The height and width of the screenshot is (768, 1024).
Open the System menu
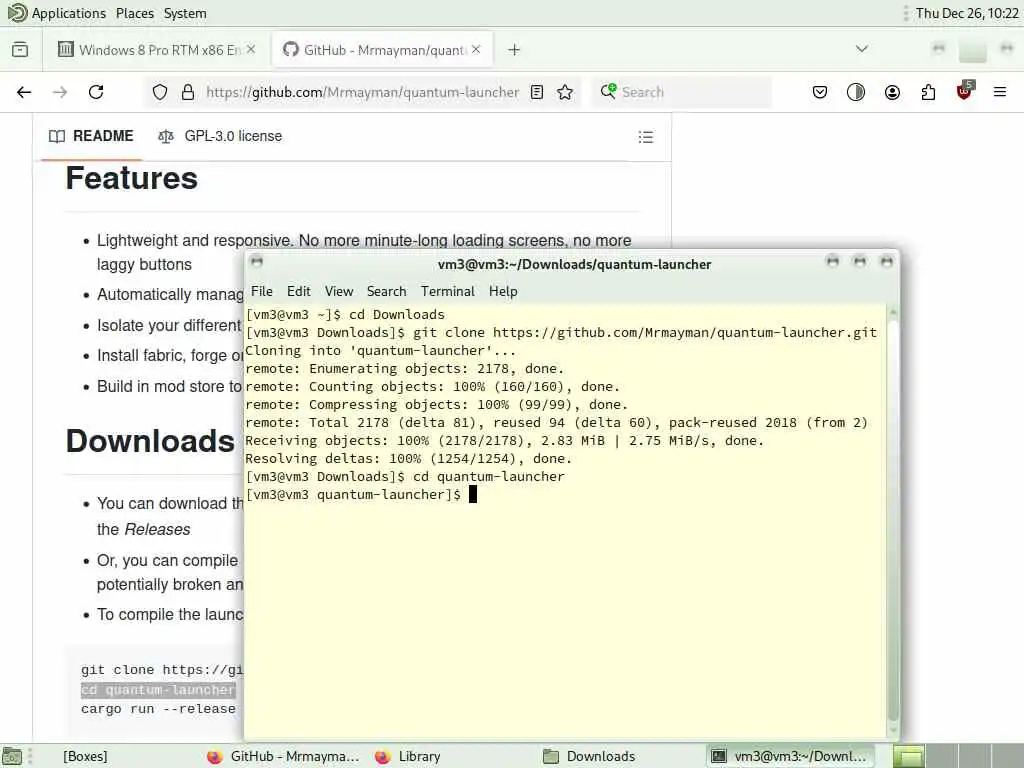point(185,13)
